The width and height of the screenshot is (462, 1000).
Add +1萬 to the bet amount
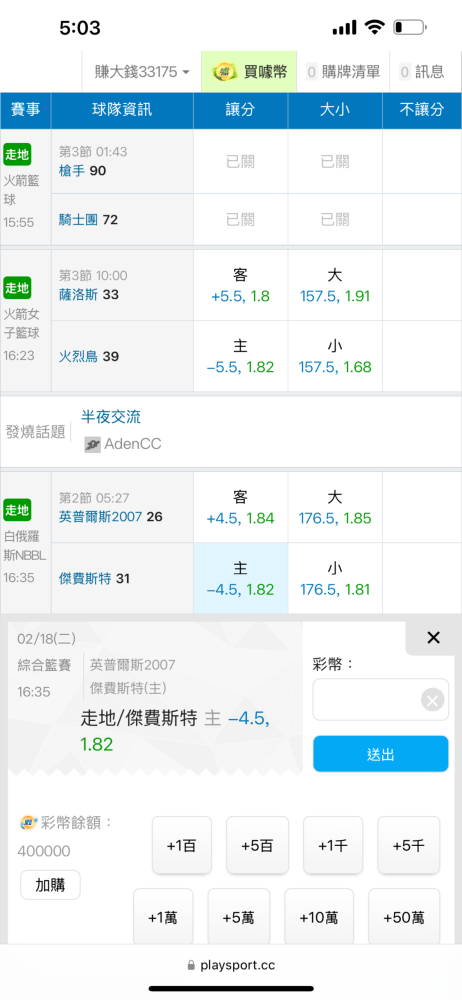[x=163, y=917]
